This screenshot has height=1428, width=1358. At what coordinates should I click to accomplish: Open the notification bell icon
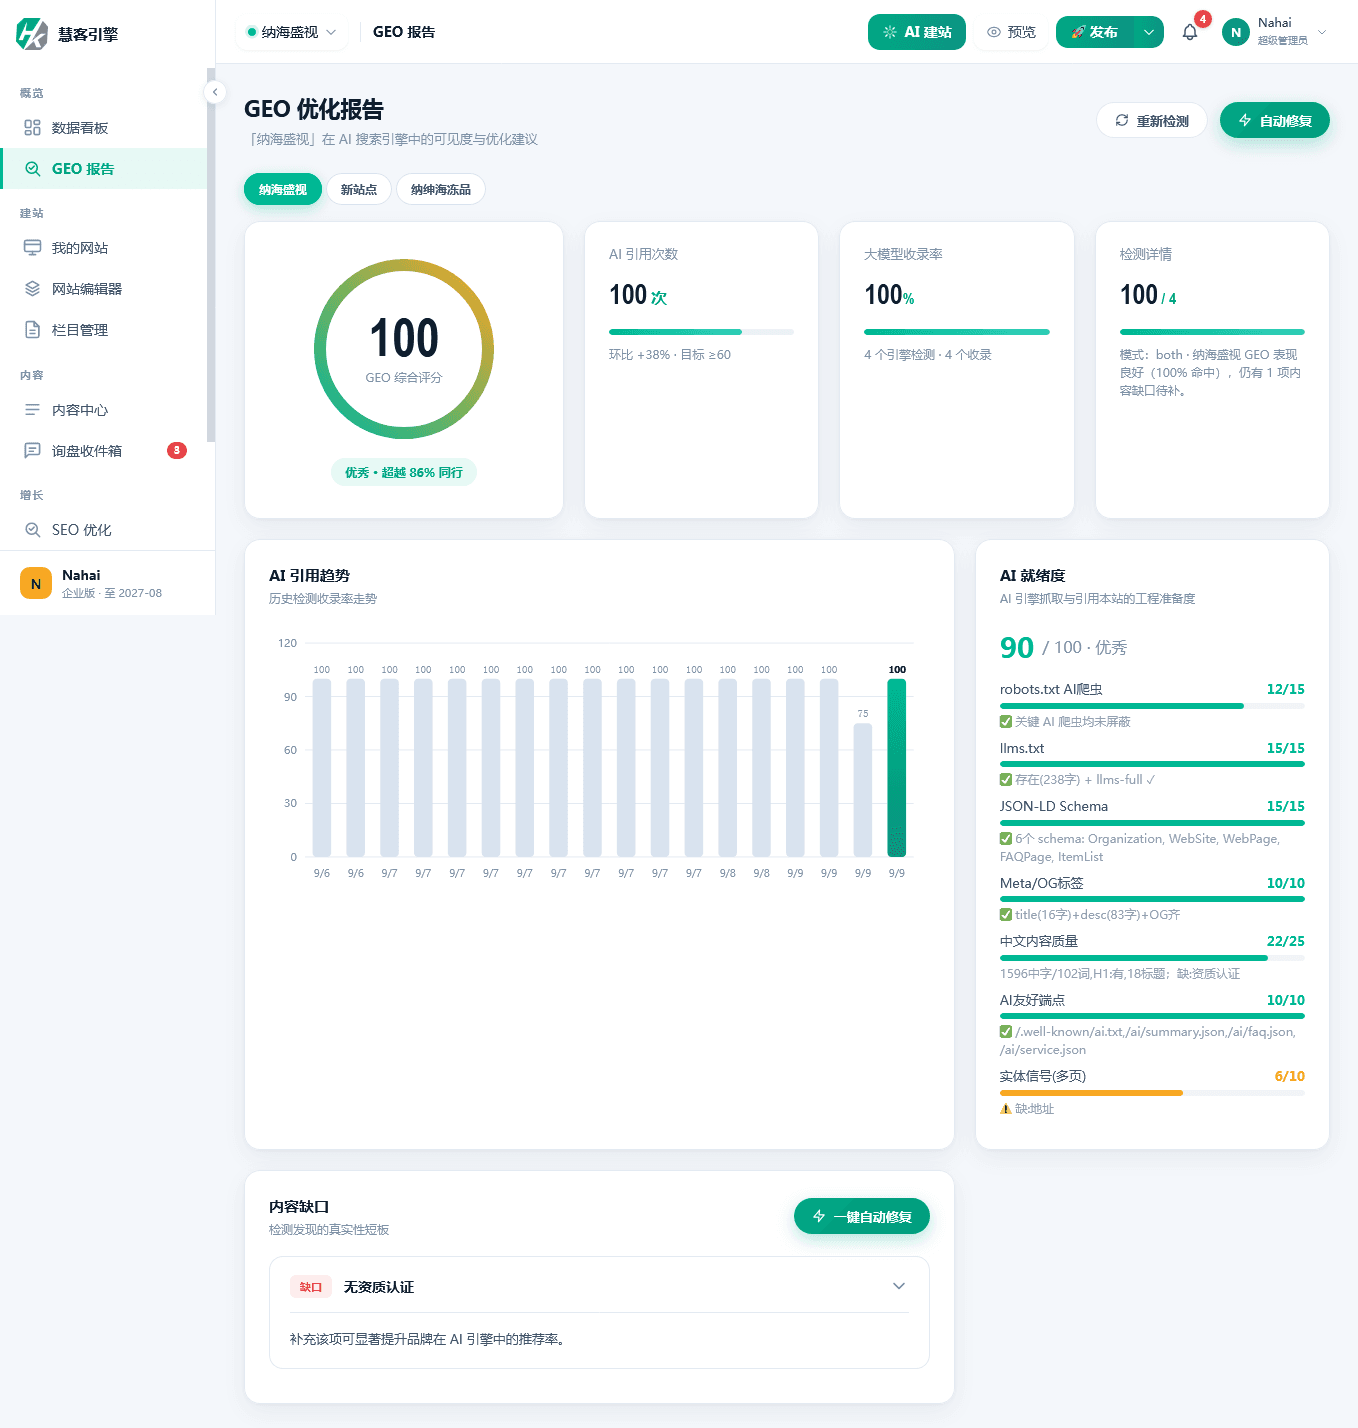click(x=1190, y=32)
